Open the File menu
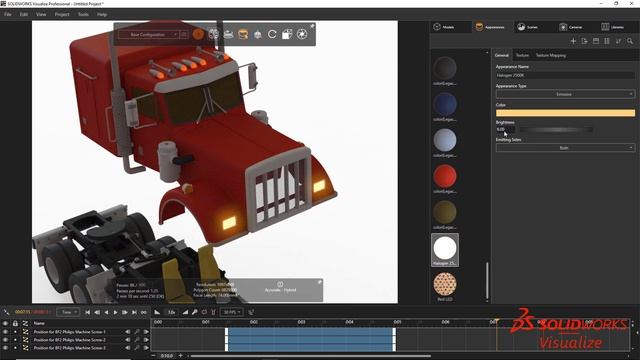640x360 pixels. click(8, 14)
